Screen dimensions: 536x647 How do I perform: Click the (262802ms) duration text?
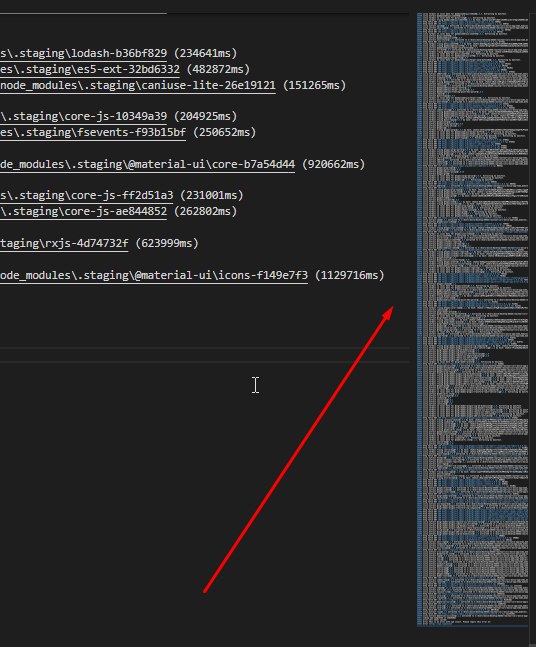205,211
